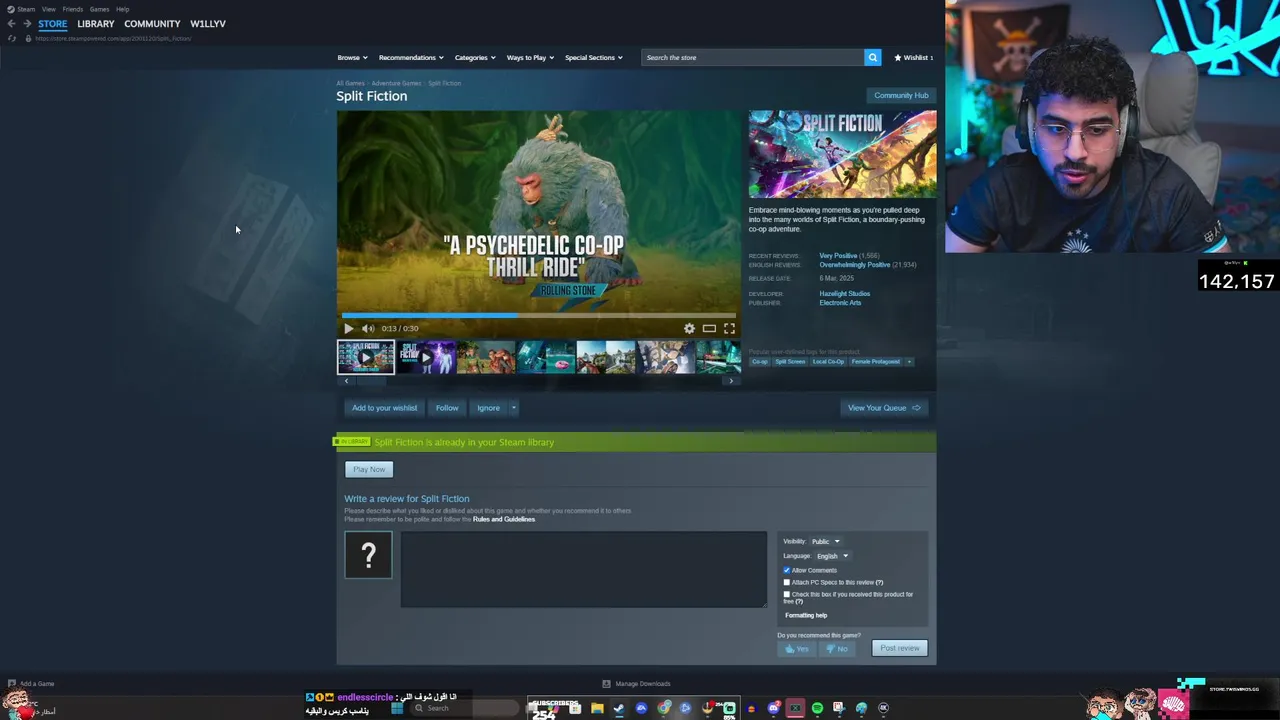The image size is (1280, 720).
Task: Check Attach PC Specs to this review
Action: pyautogui.click(x=787, y=582)
